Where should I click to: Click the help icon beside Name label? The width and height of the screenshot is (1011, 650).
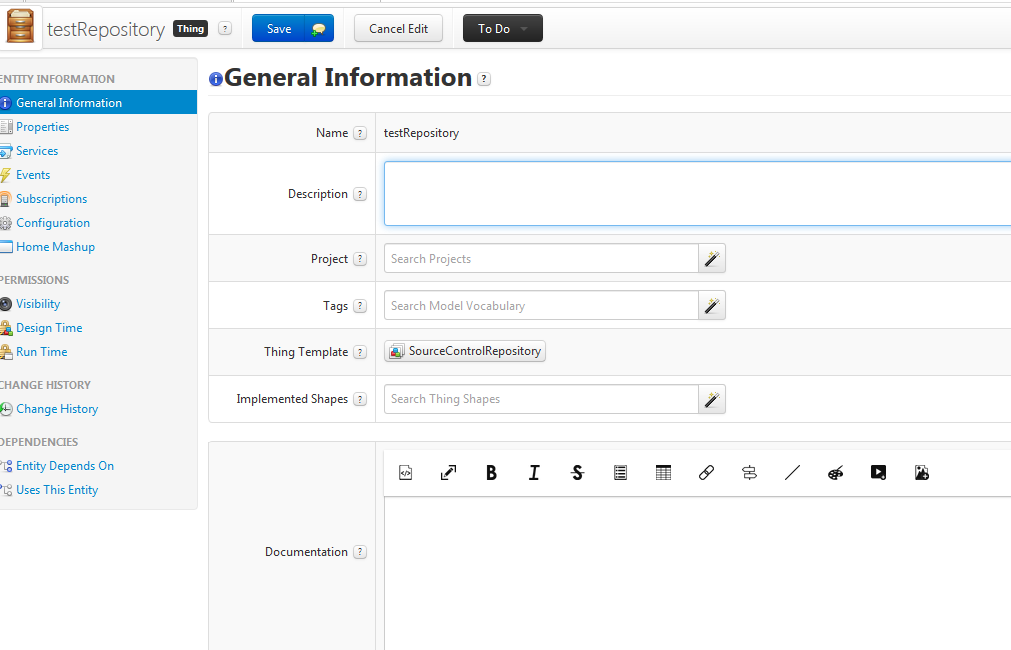[x=360, y=133]
